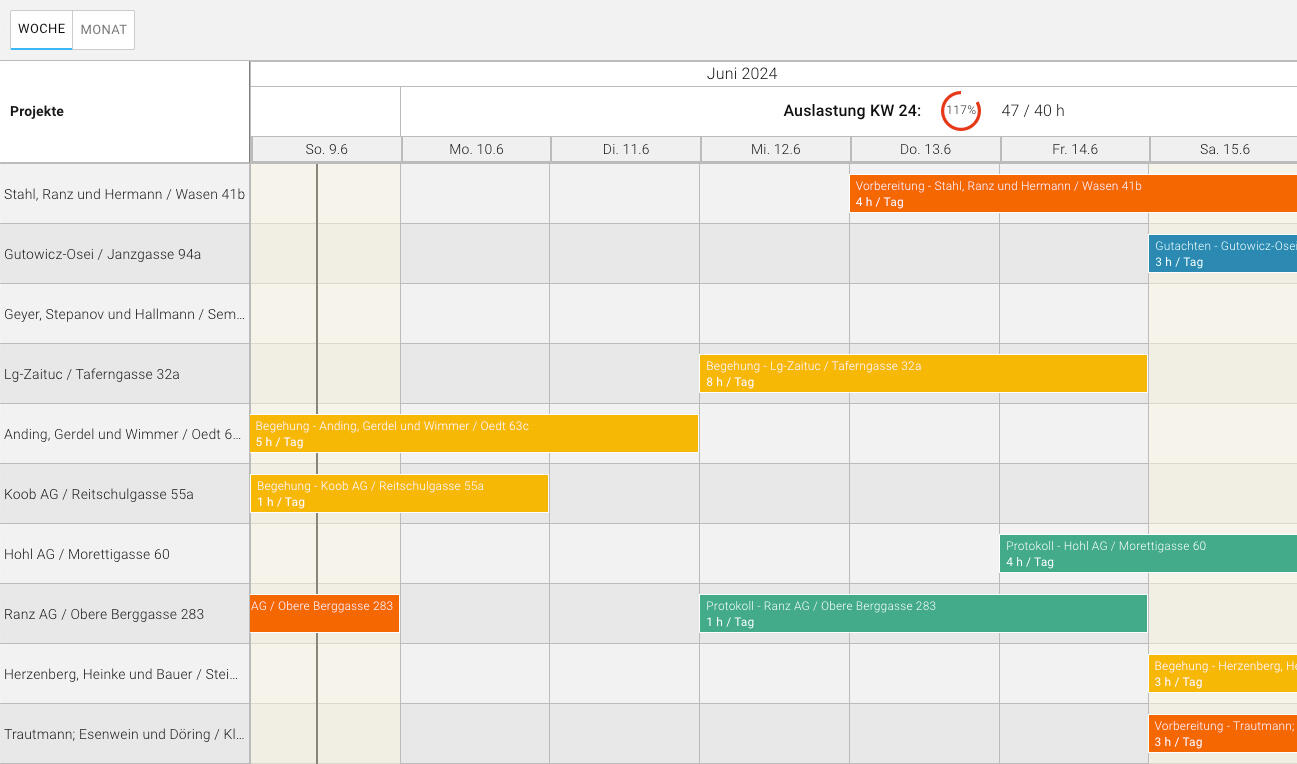
Task: Click the 117% utilization circle indicator
Action: 960,110
